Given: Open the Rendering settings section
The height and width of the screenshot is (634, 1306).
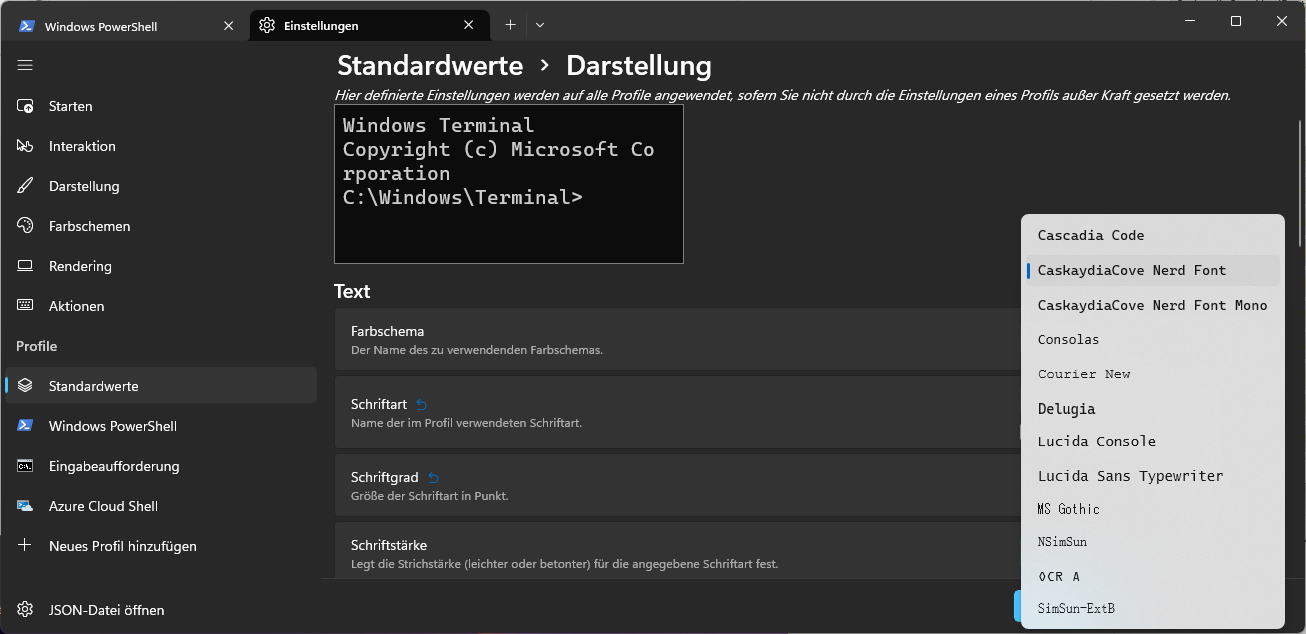Looking at the screenshot, I should click(82, 266).
